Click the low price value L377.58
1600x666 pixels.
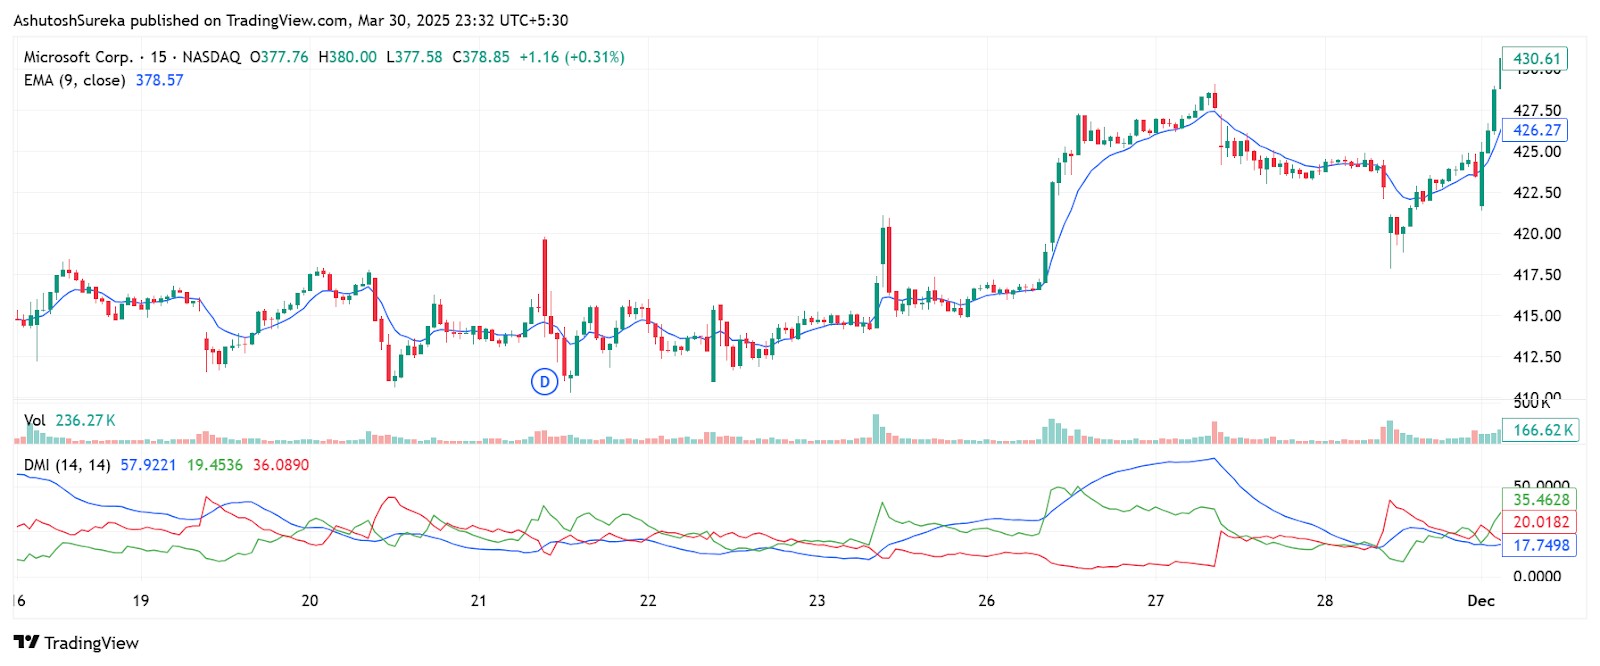click(x=415, y=57)
